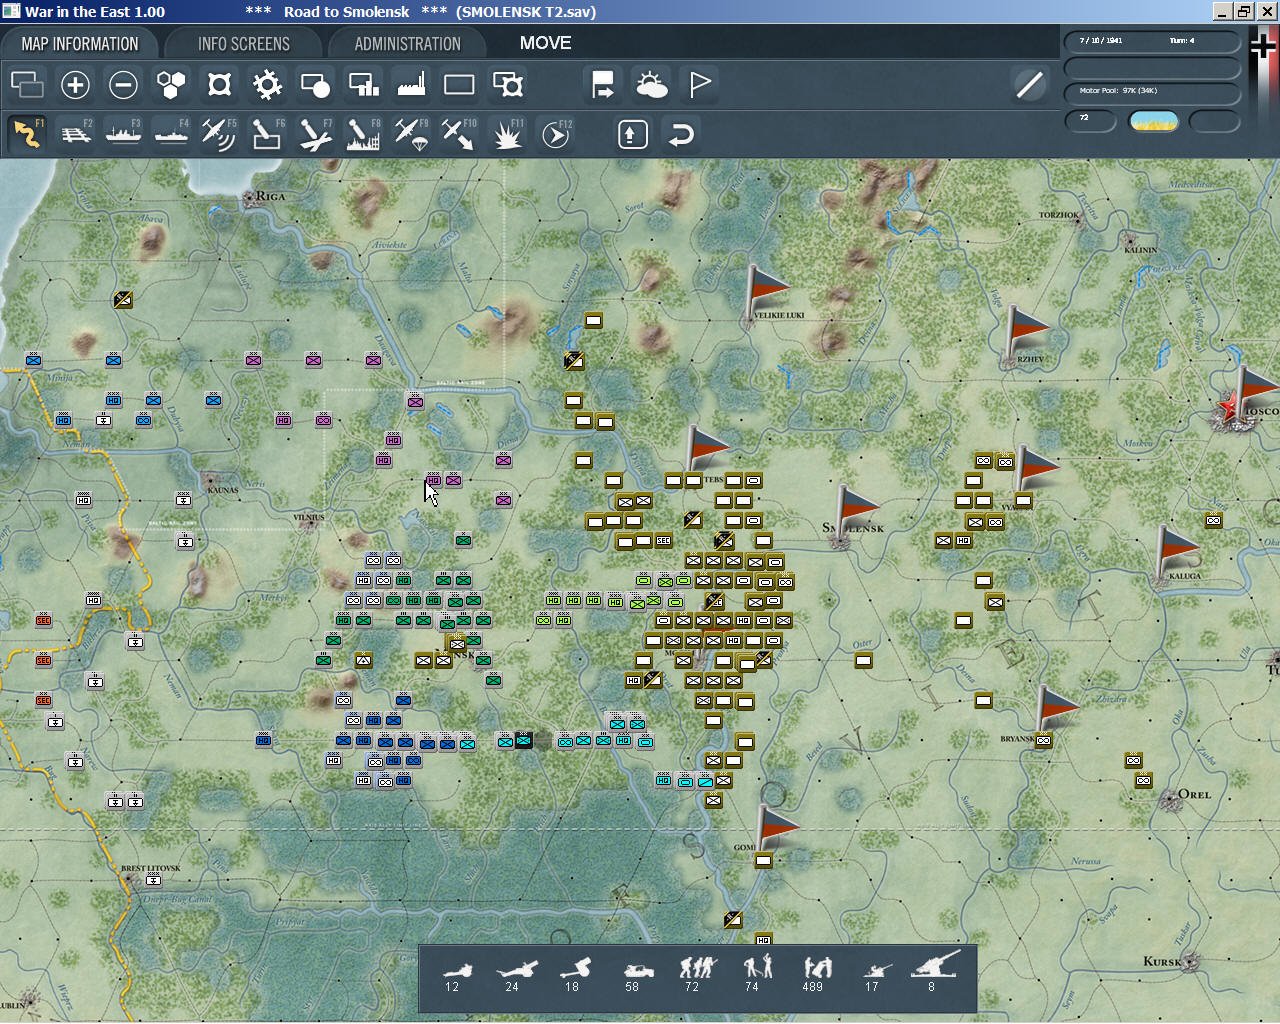Viewport: 1280px width, 1024px height.
Task: Click the clear weather indicator swatch
Action: click(1153, 121)
